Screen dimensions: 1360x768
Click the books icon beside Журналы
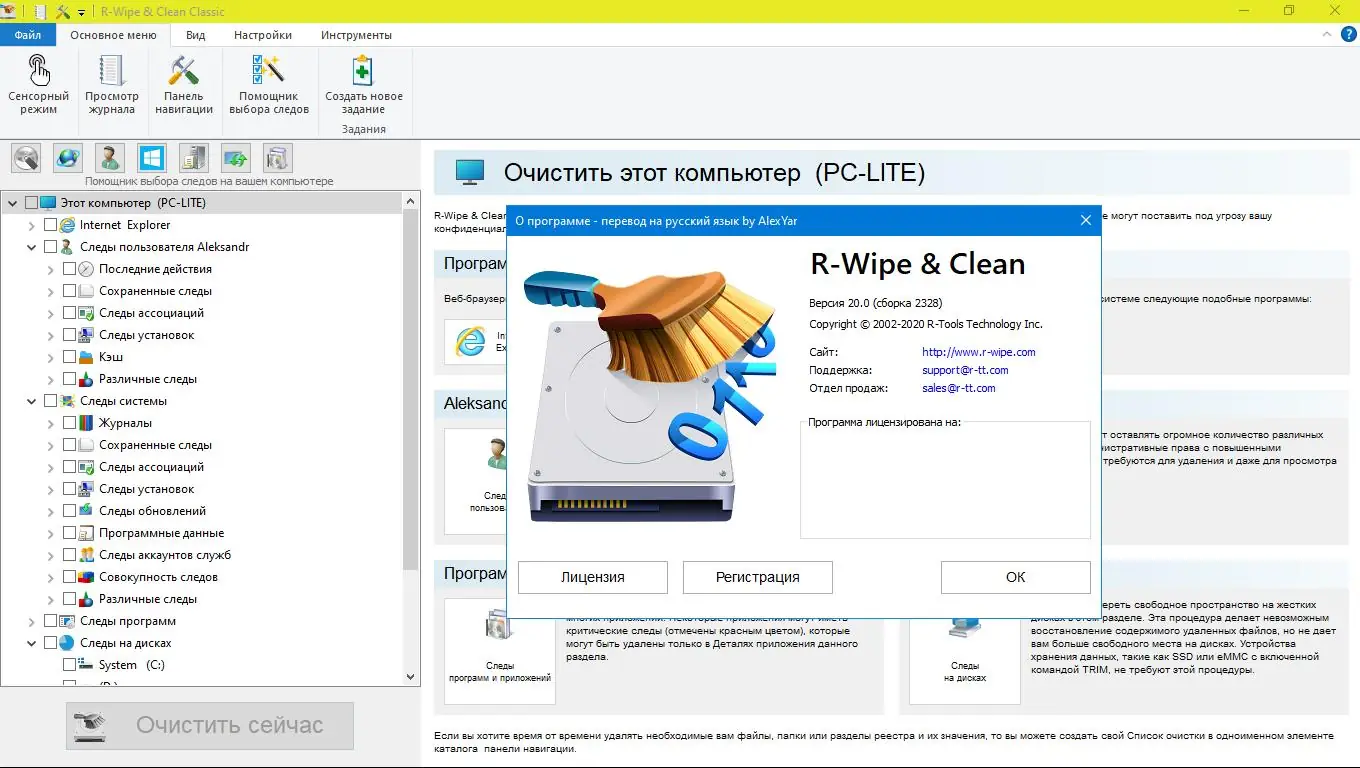point(86,423)
